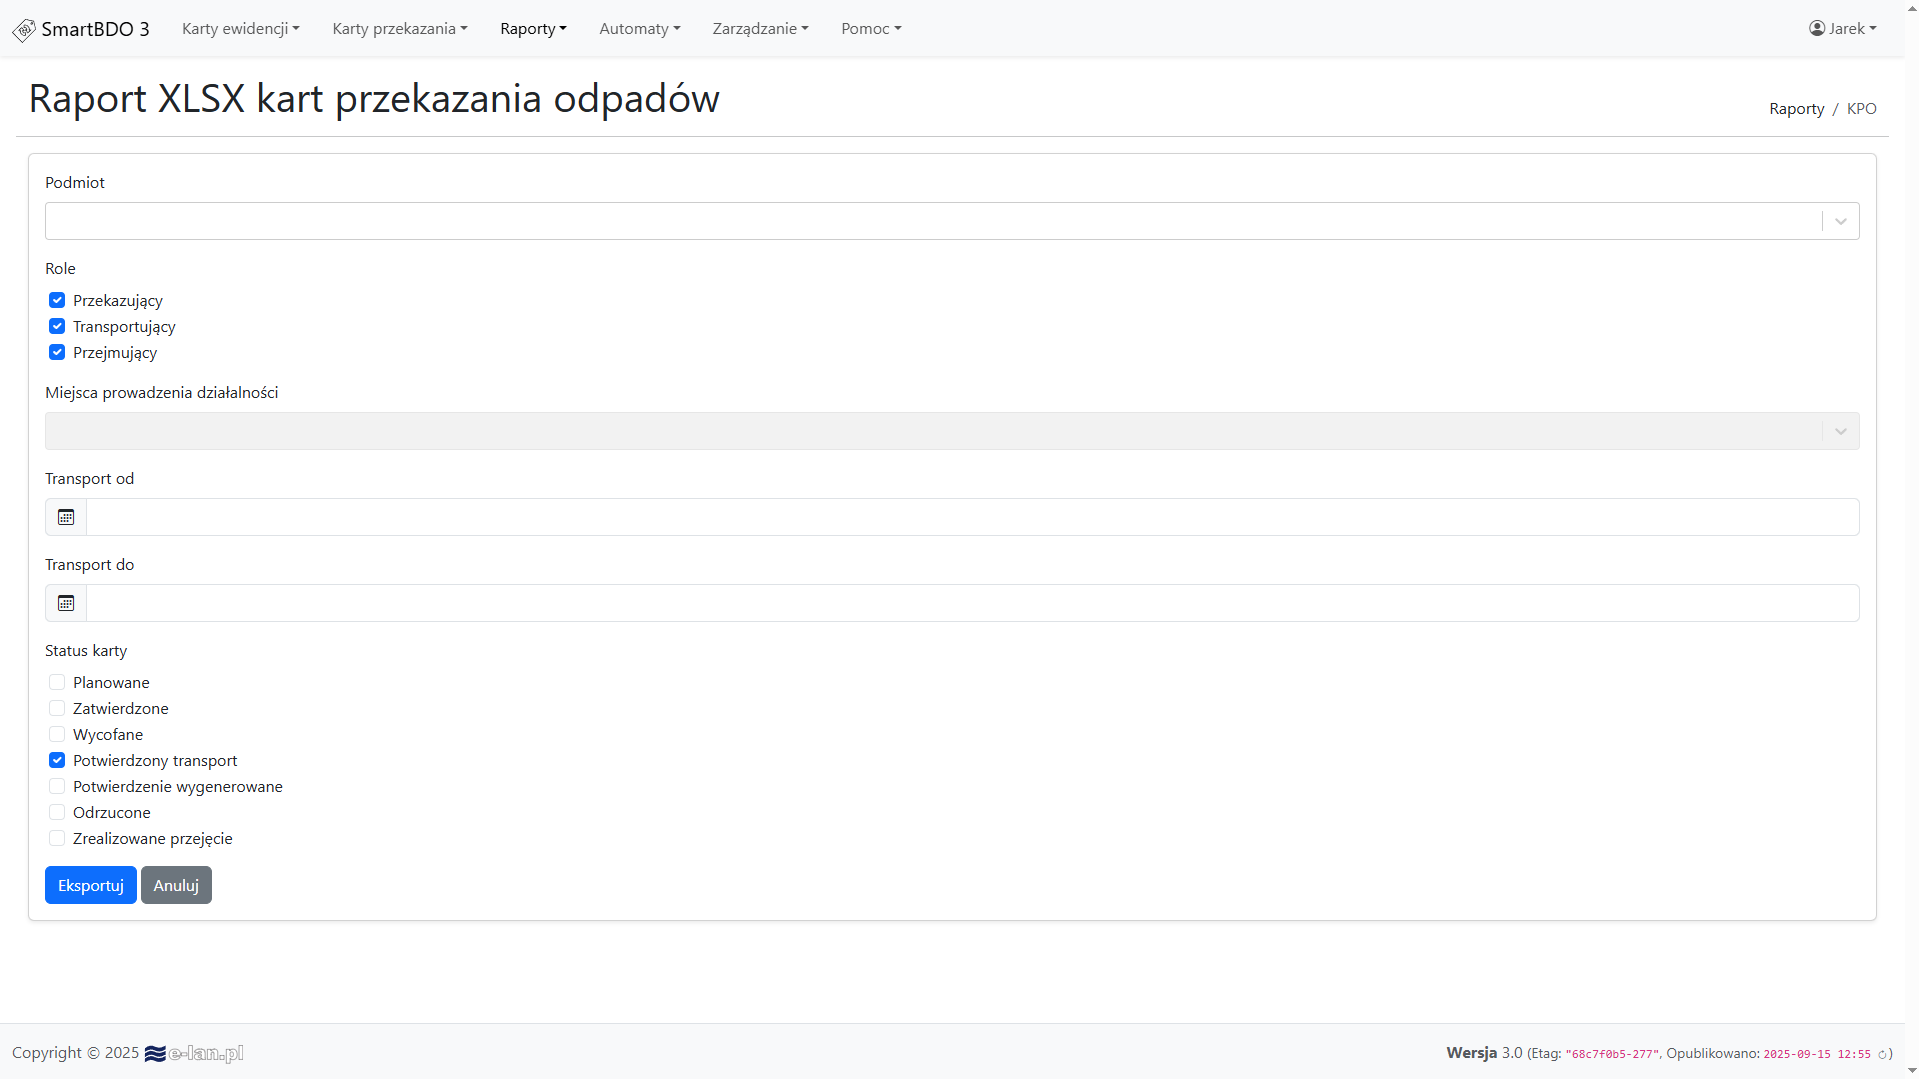Viewport: 1919px width, 1079px height.
Task: Open calendar icon for Transport do
Action: (x=66, y=603)
